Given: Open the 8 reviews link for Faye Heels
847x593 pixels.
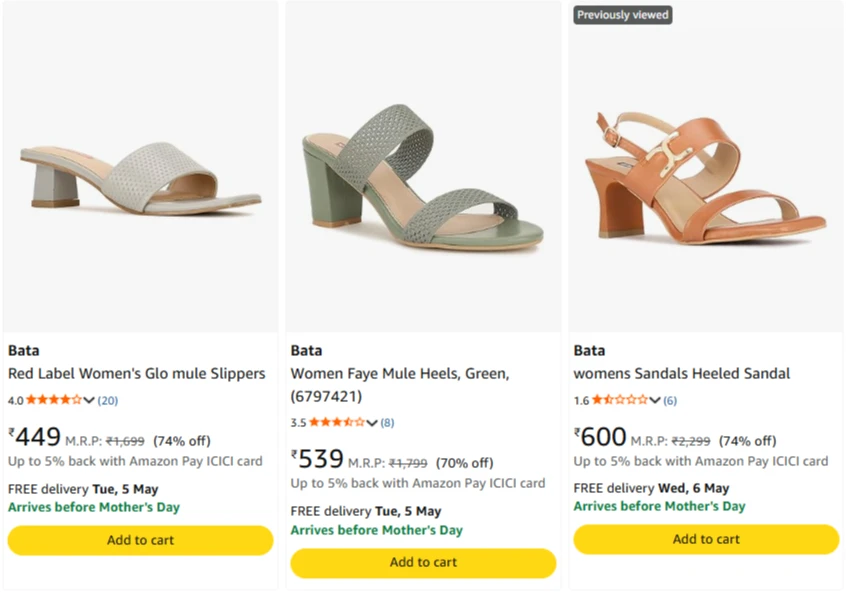Looking at the screenshot, I should click(387, 423).
